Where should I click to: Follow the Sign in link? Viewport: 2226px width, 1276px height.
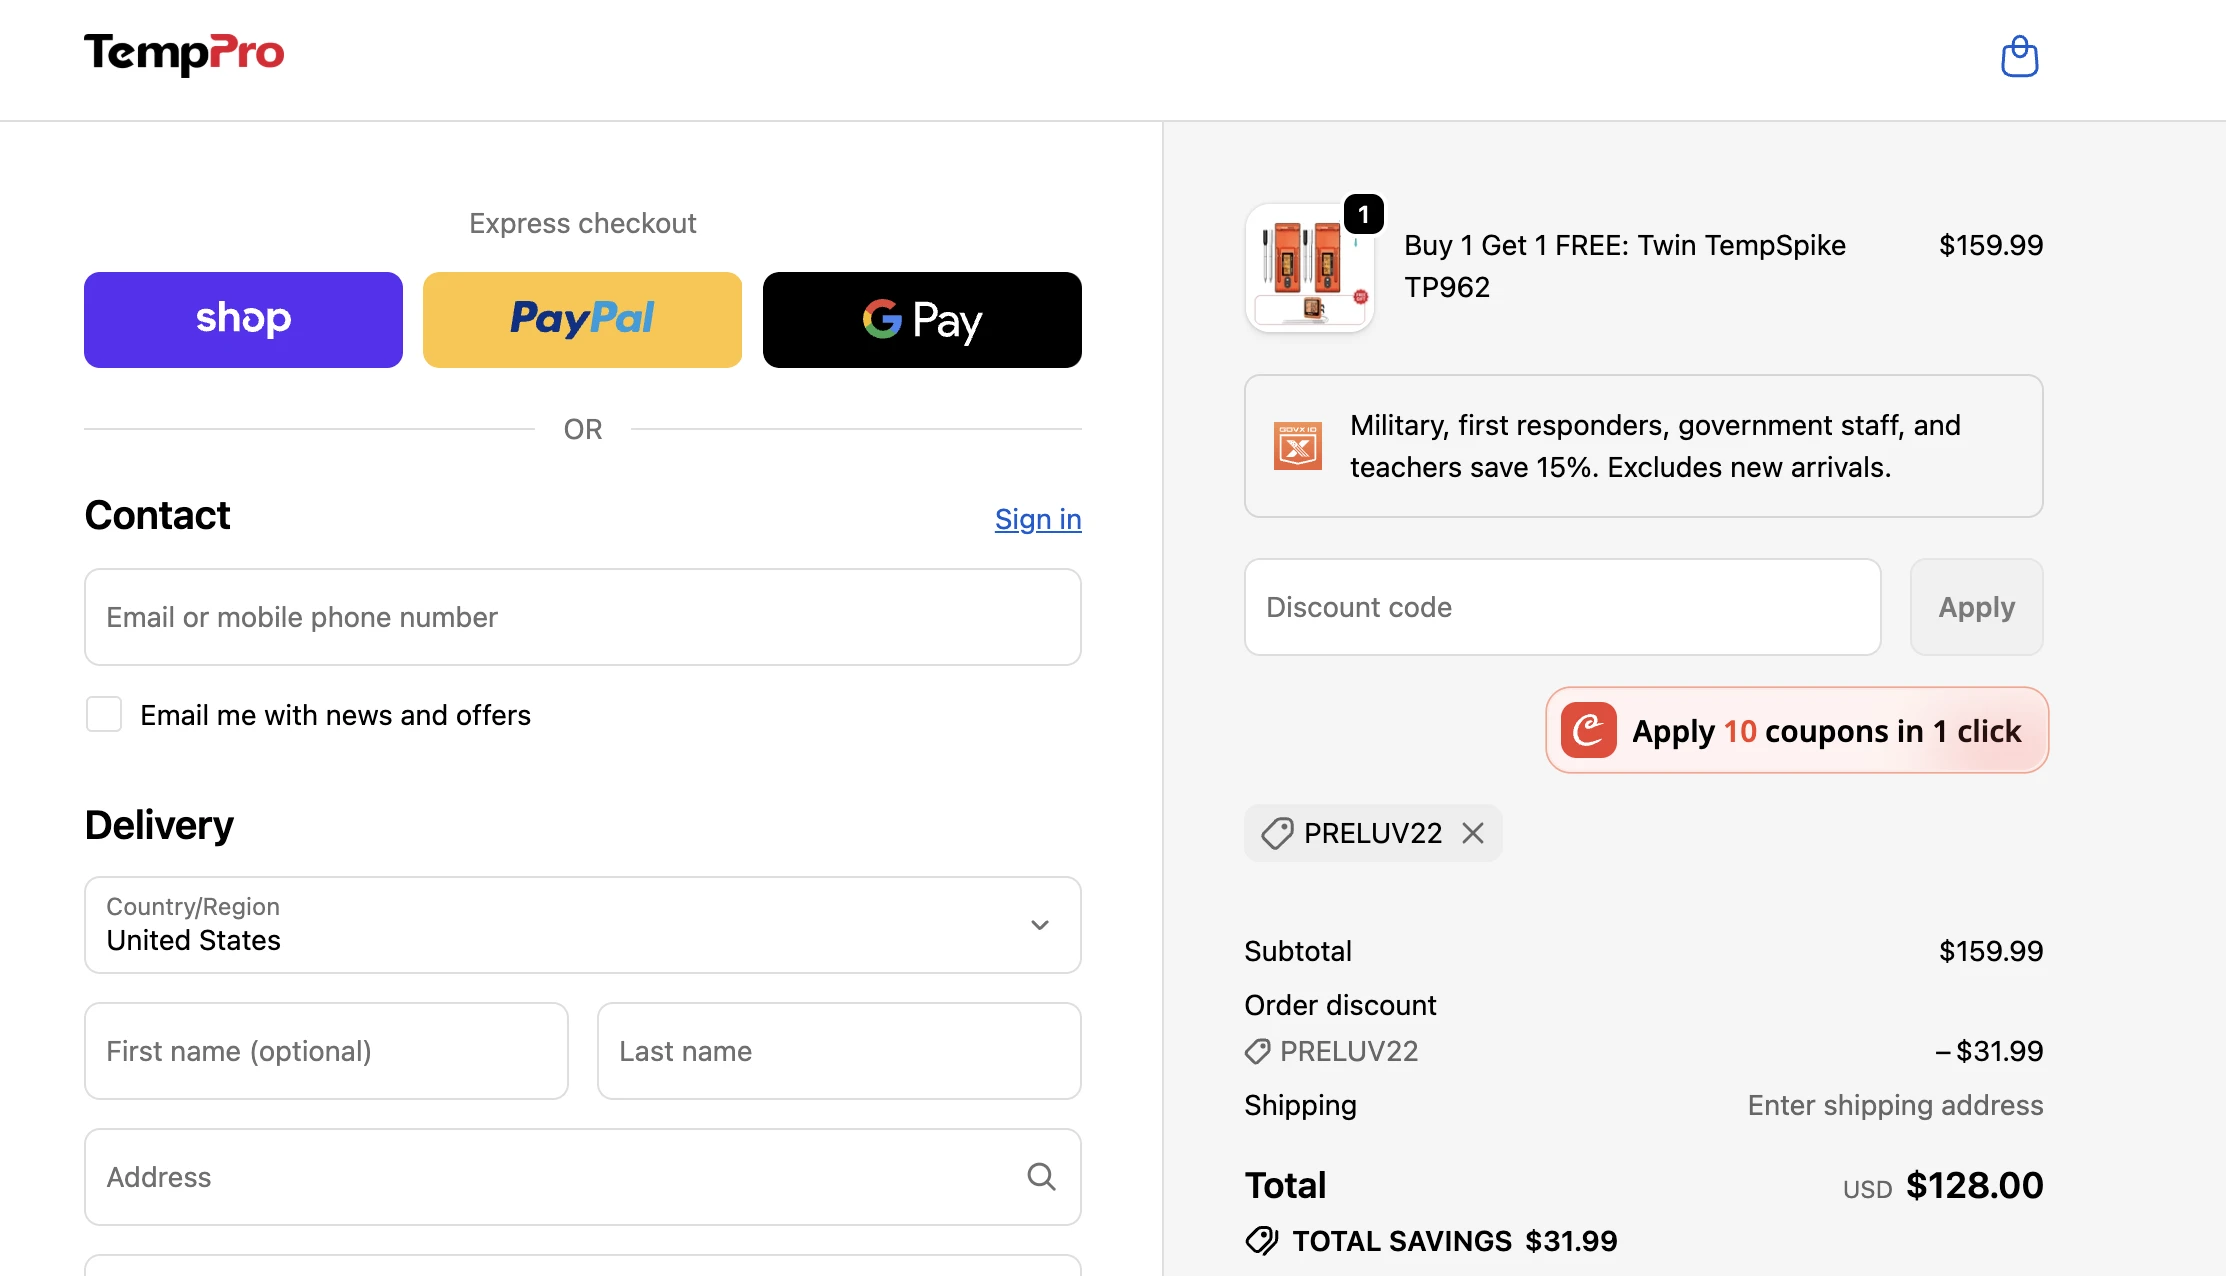click(1038, 519)
